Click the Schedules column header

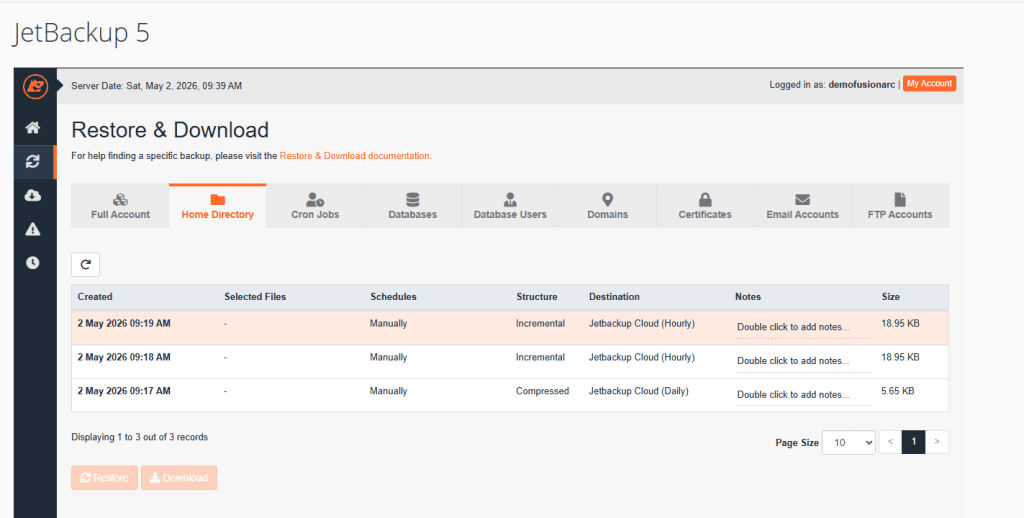tap(393, 297)
